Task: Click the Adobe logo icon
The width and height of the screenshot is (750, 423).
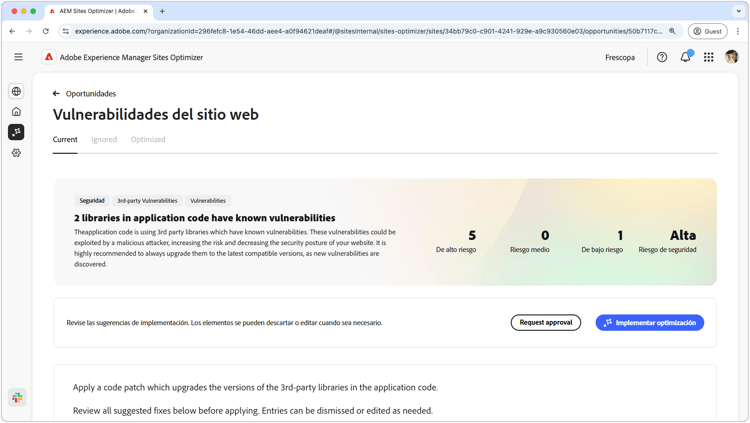Action: coord(49,57)
